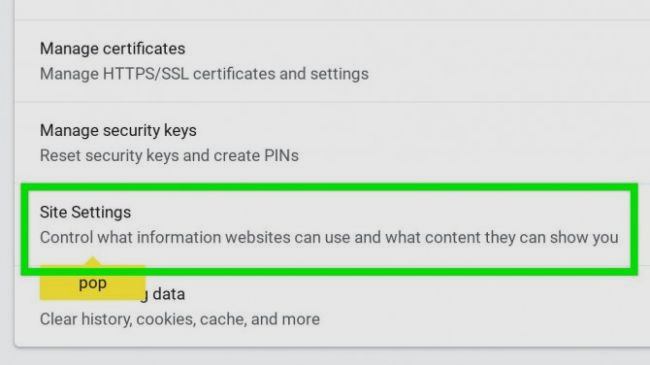Click the HTTPS/SSL text in the certificates description
Screen dimensions: 650x365
[146, 74]
